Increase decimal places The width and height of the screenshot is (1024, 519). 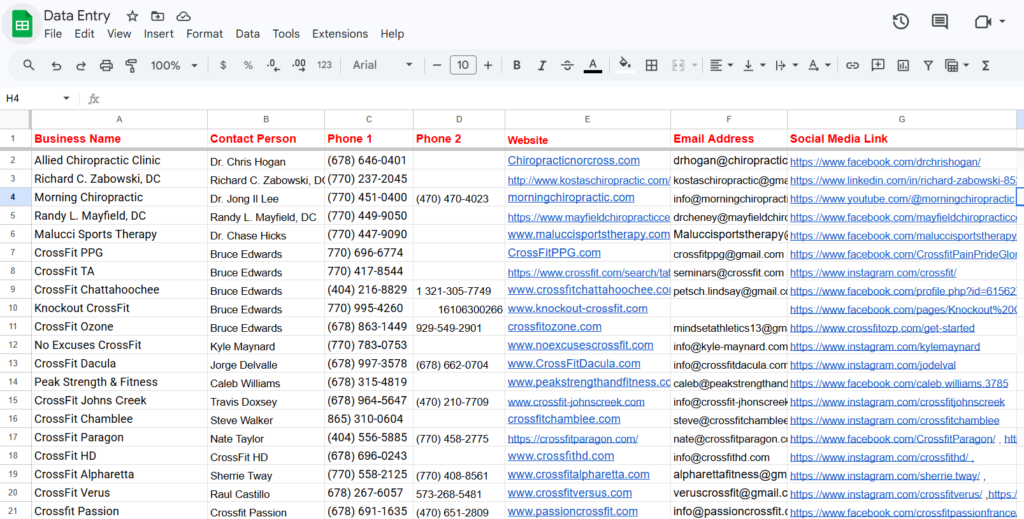[298, 65]
